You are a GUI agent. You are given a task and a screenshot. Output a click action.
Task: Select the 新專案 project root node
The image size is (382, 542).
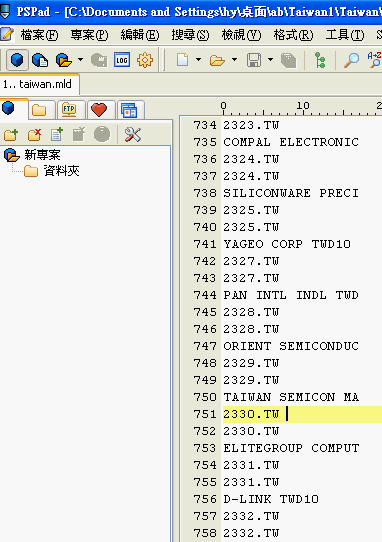pyautogui.click(x=42, y=155)
